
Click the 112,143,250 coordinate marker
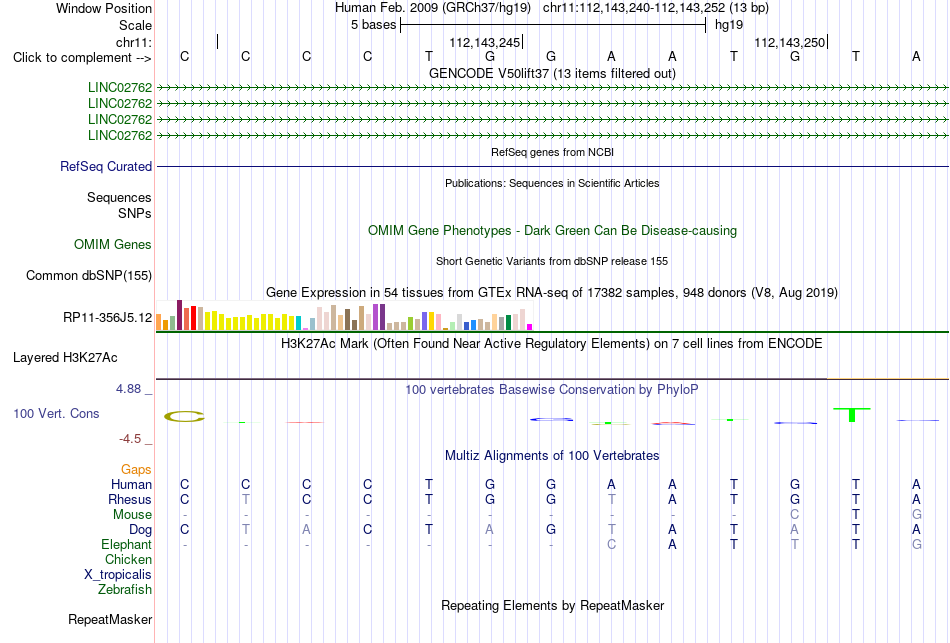coord(789,42)
